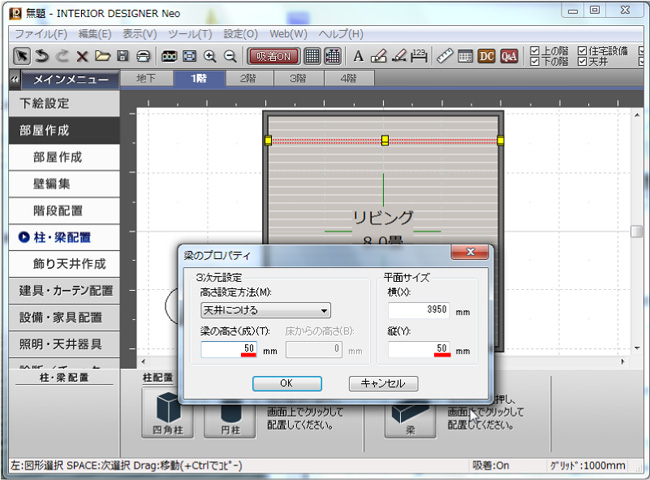650x480 pixels.
Task: Select the text (A) tool icon
Action: coord(358,56)
